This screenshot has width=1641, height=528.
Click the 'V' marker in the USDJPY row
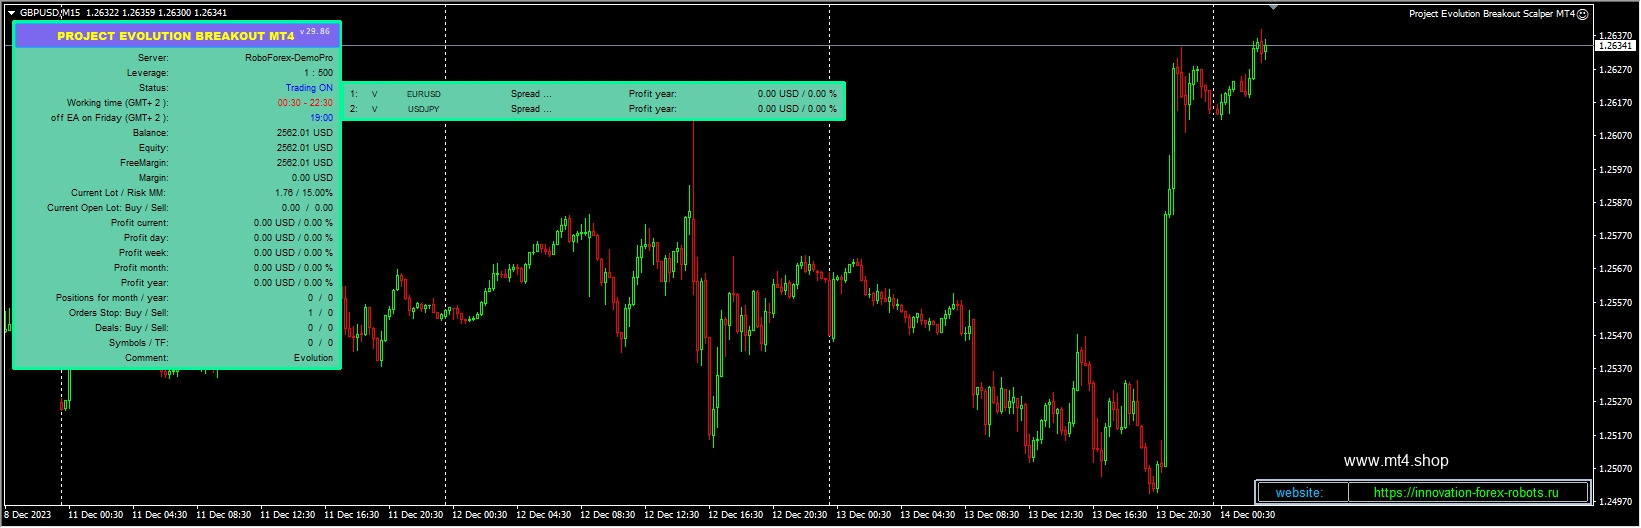(375, 109)
